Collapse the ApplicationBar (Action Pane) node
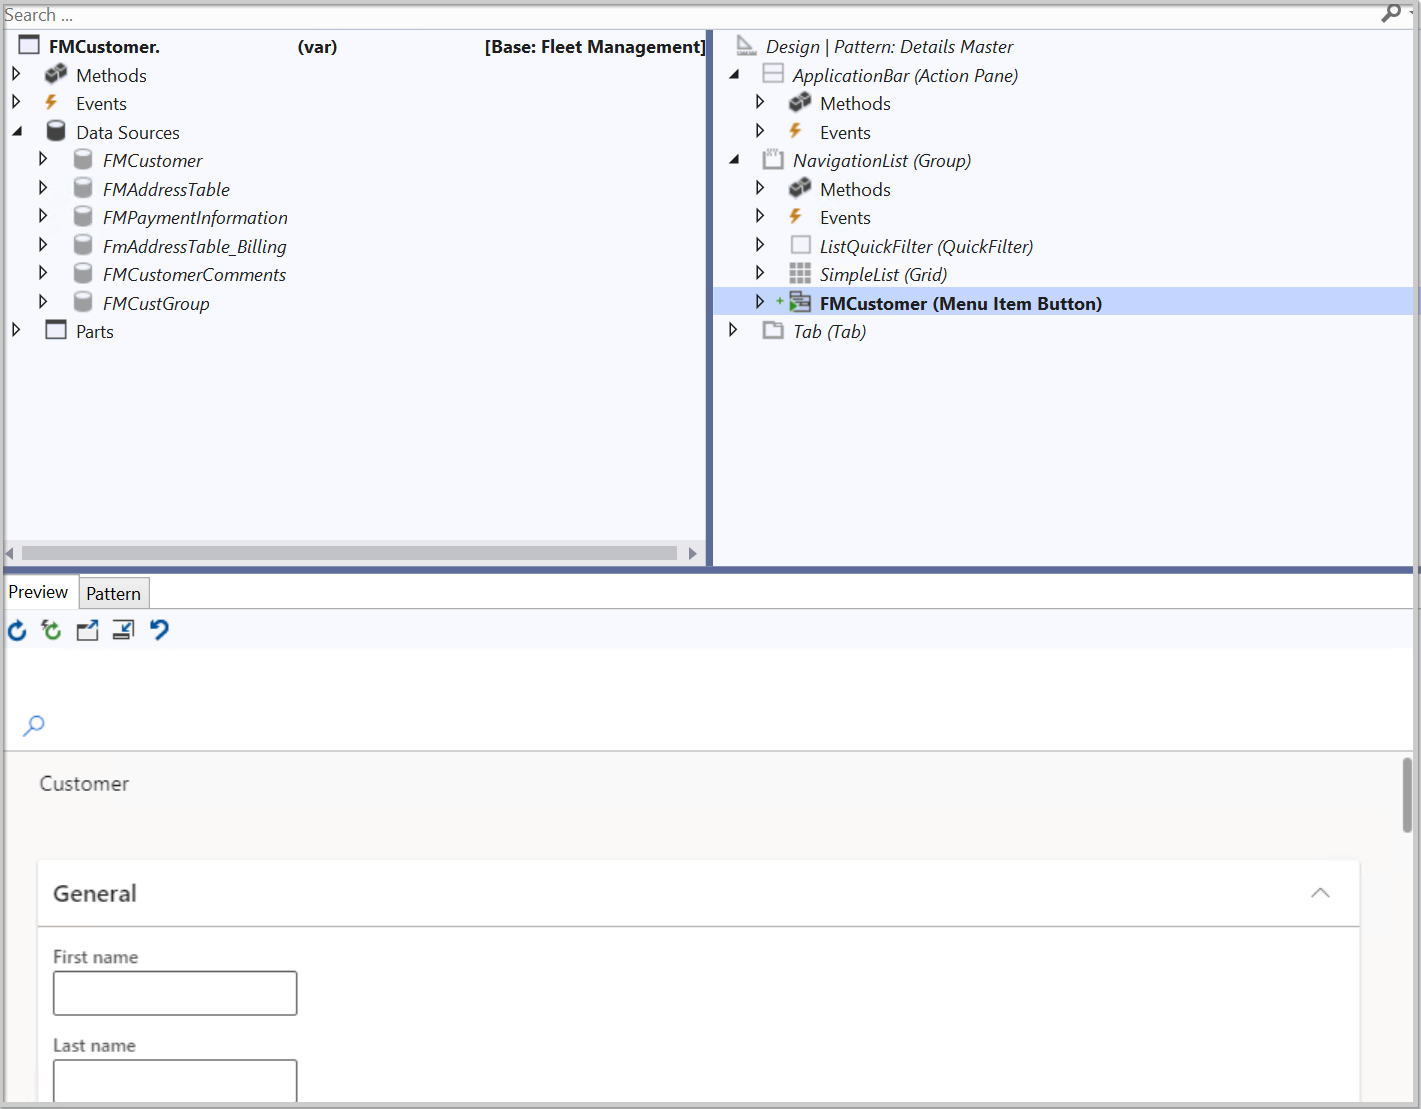Screen dimensions: 1421x1109 click(x=734, y=75)
